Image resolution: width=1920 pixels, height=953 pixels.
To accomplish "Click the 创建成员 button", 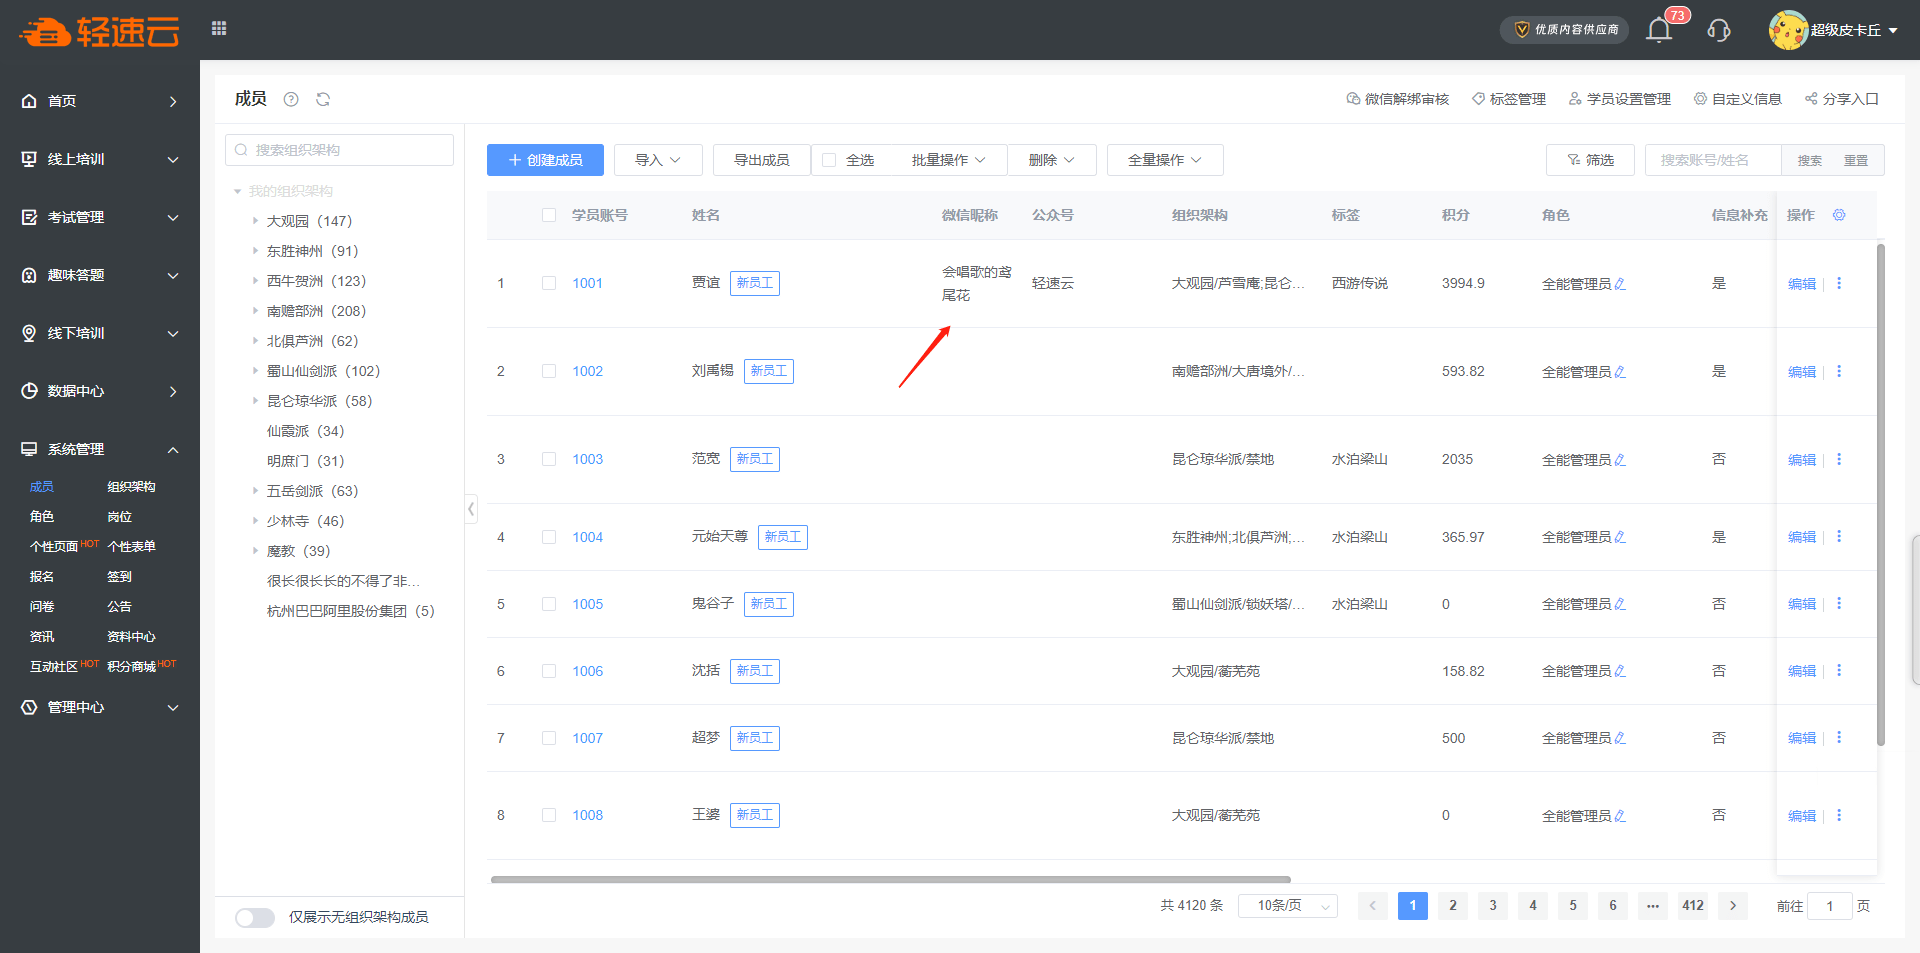I will pos(545,160).
